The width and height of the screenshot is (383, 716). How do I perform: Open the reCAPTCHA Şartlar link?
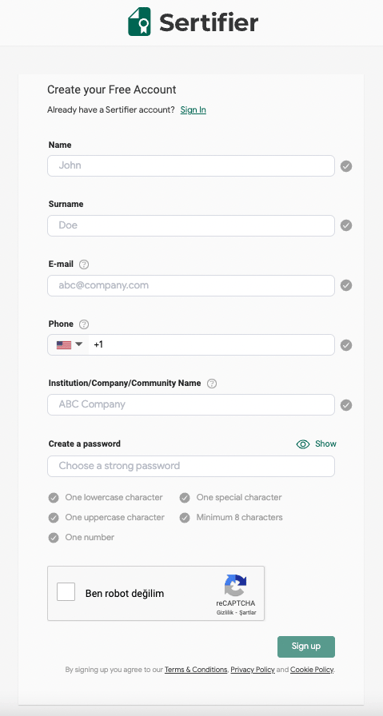(248, 613)
